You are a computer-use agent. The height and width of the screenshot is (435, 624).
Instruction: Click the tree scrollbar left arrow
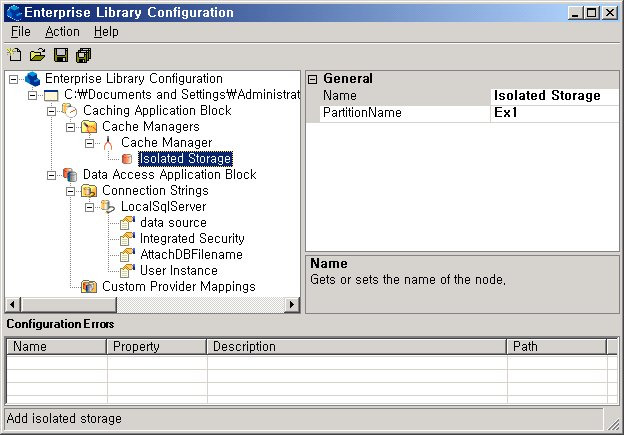pyautogui.click(x=12, y=304)
